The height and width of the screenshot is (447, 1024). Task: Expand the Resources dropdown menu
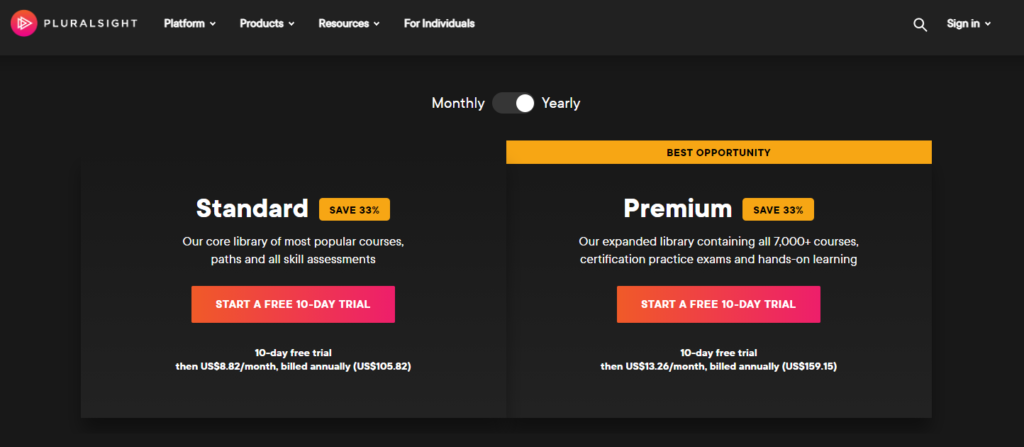349,23
